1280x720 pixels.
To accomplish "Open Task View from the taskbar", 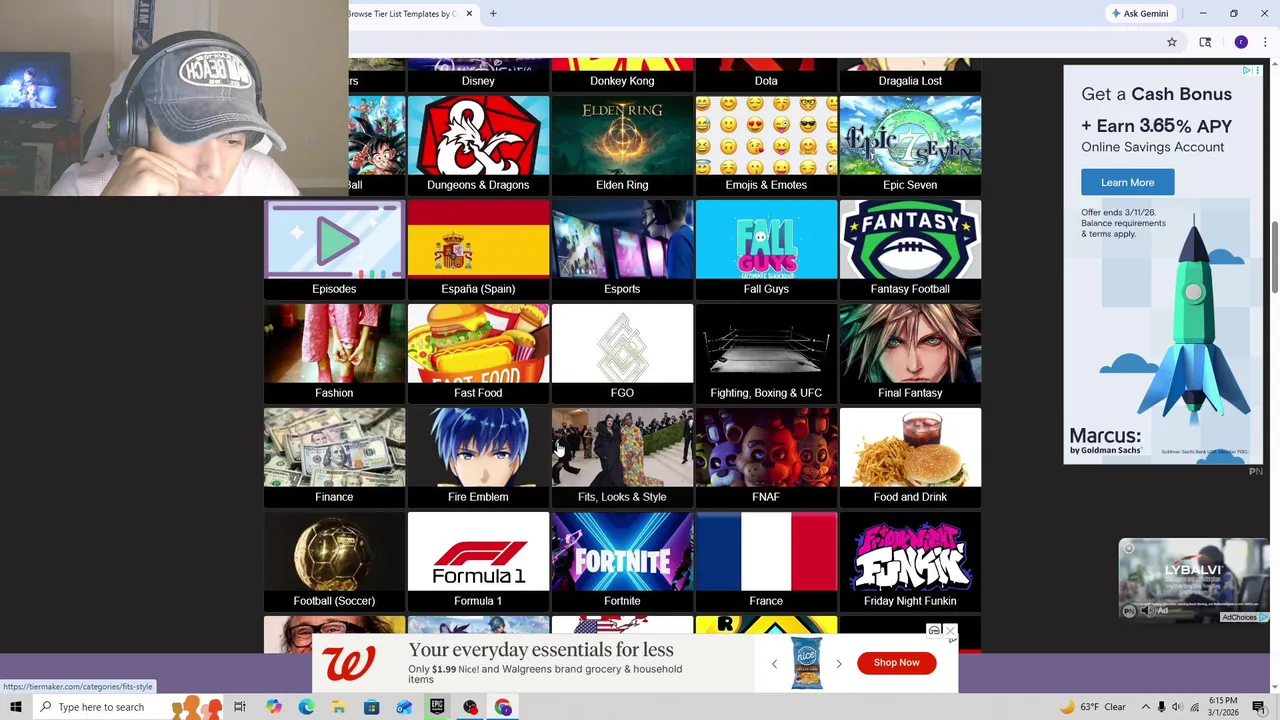I will 240,707.
